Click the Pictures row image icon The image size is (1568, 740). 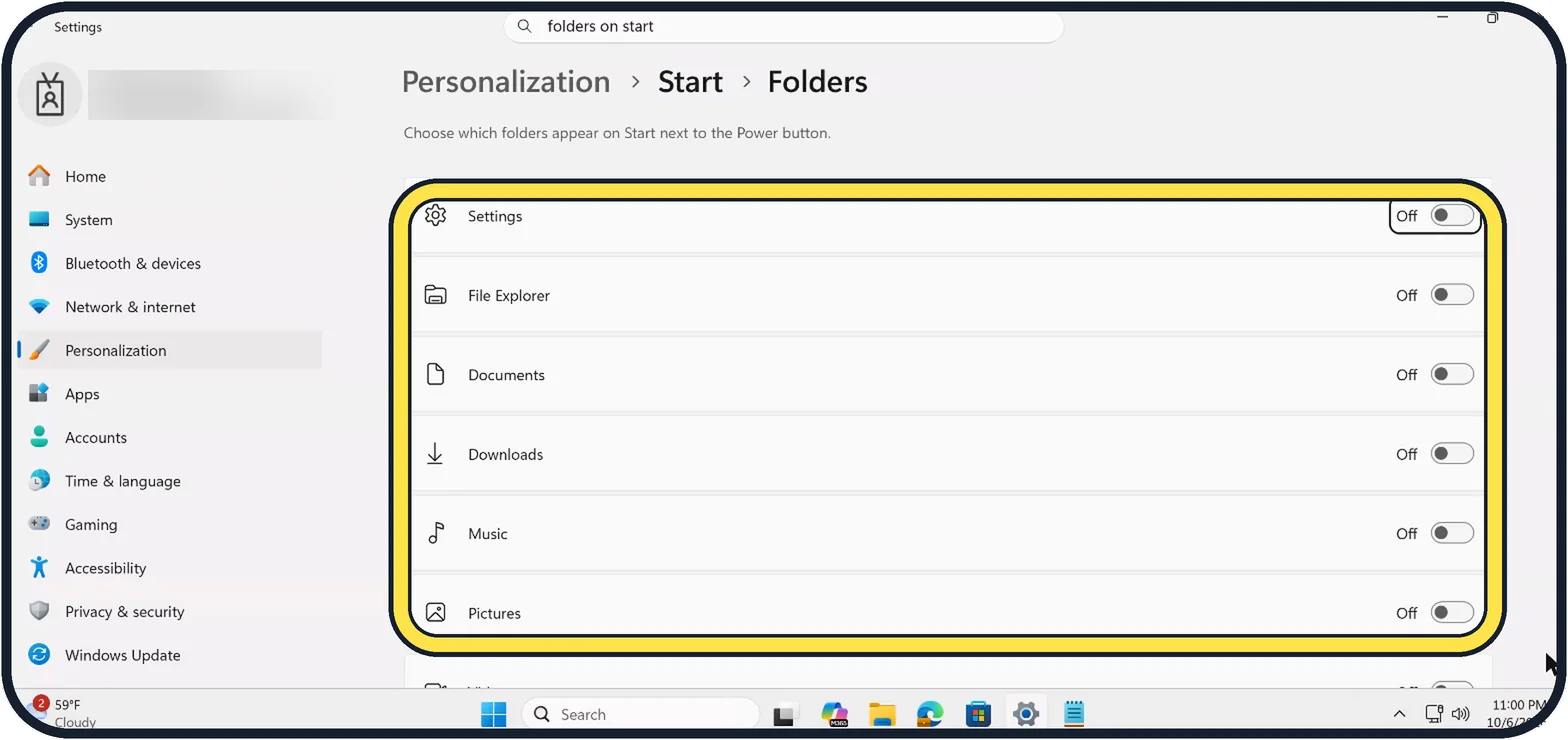(x=435, y=613)
